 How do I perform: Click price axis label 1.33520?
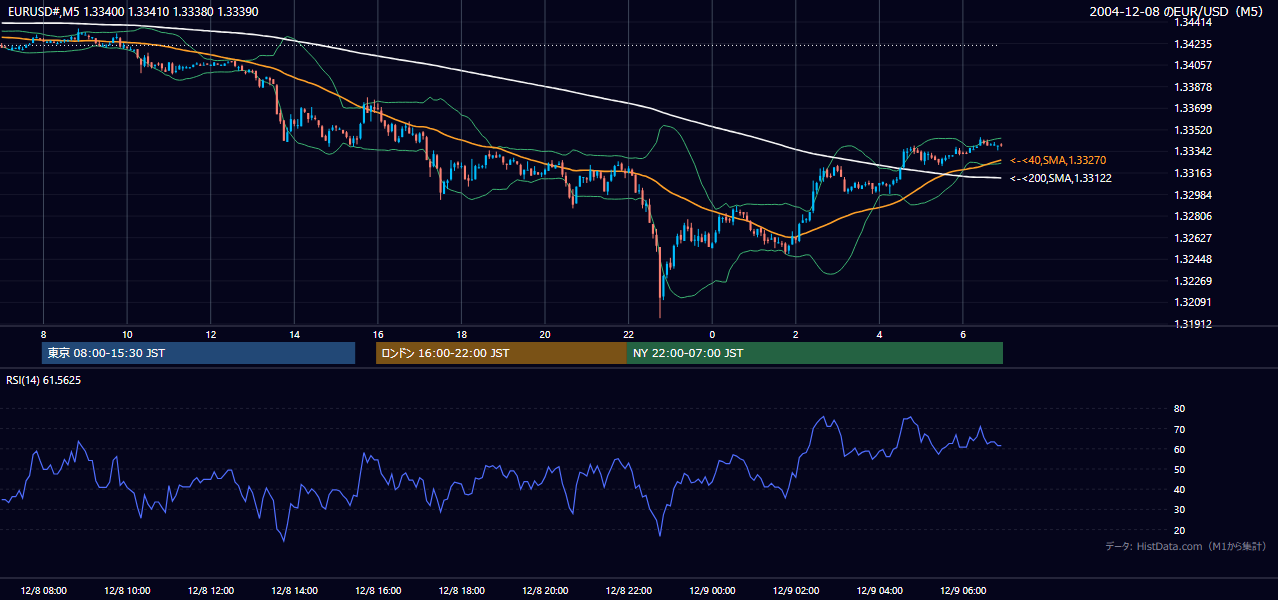pyautogui.click(x=1195, y=130)
